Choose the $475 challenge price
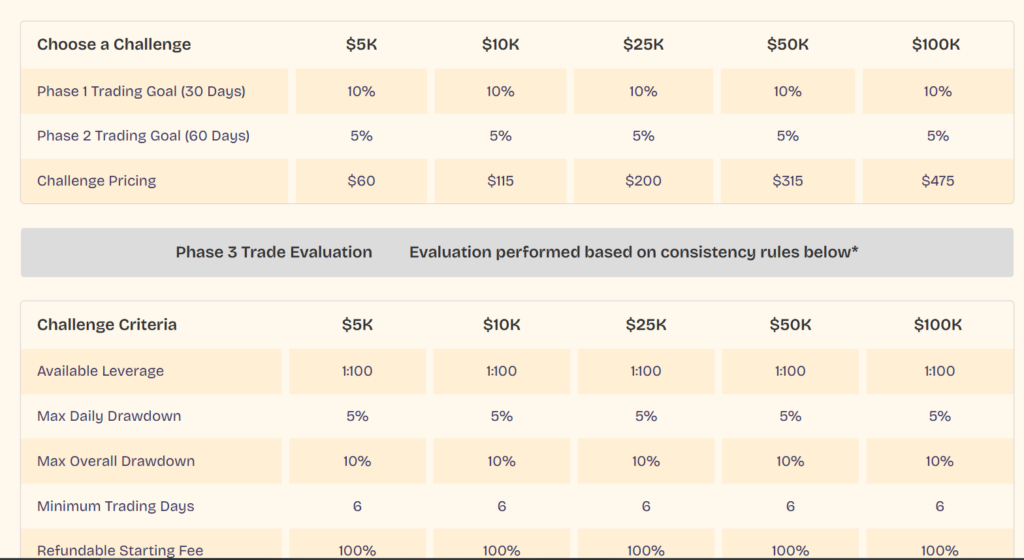The height and width of the screenshot is (560, 1024). [x=938, y=181]
